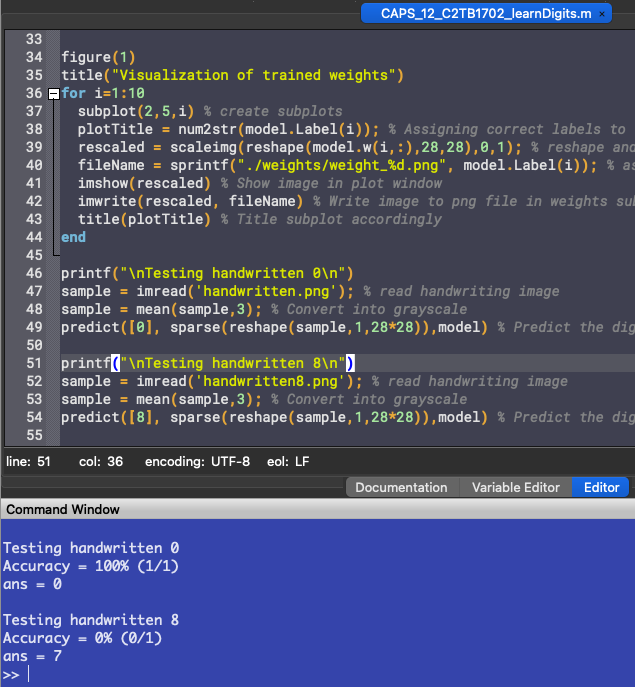Click the Command Window title bar
This screenshot has width=635, height=687.
pos(317,509)
